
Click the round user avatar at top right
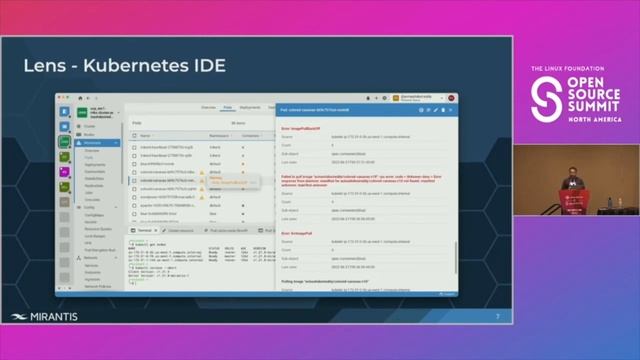pyautogui.click(x=451, y=98)
